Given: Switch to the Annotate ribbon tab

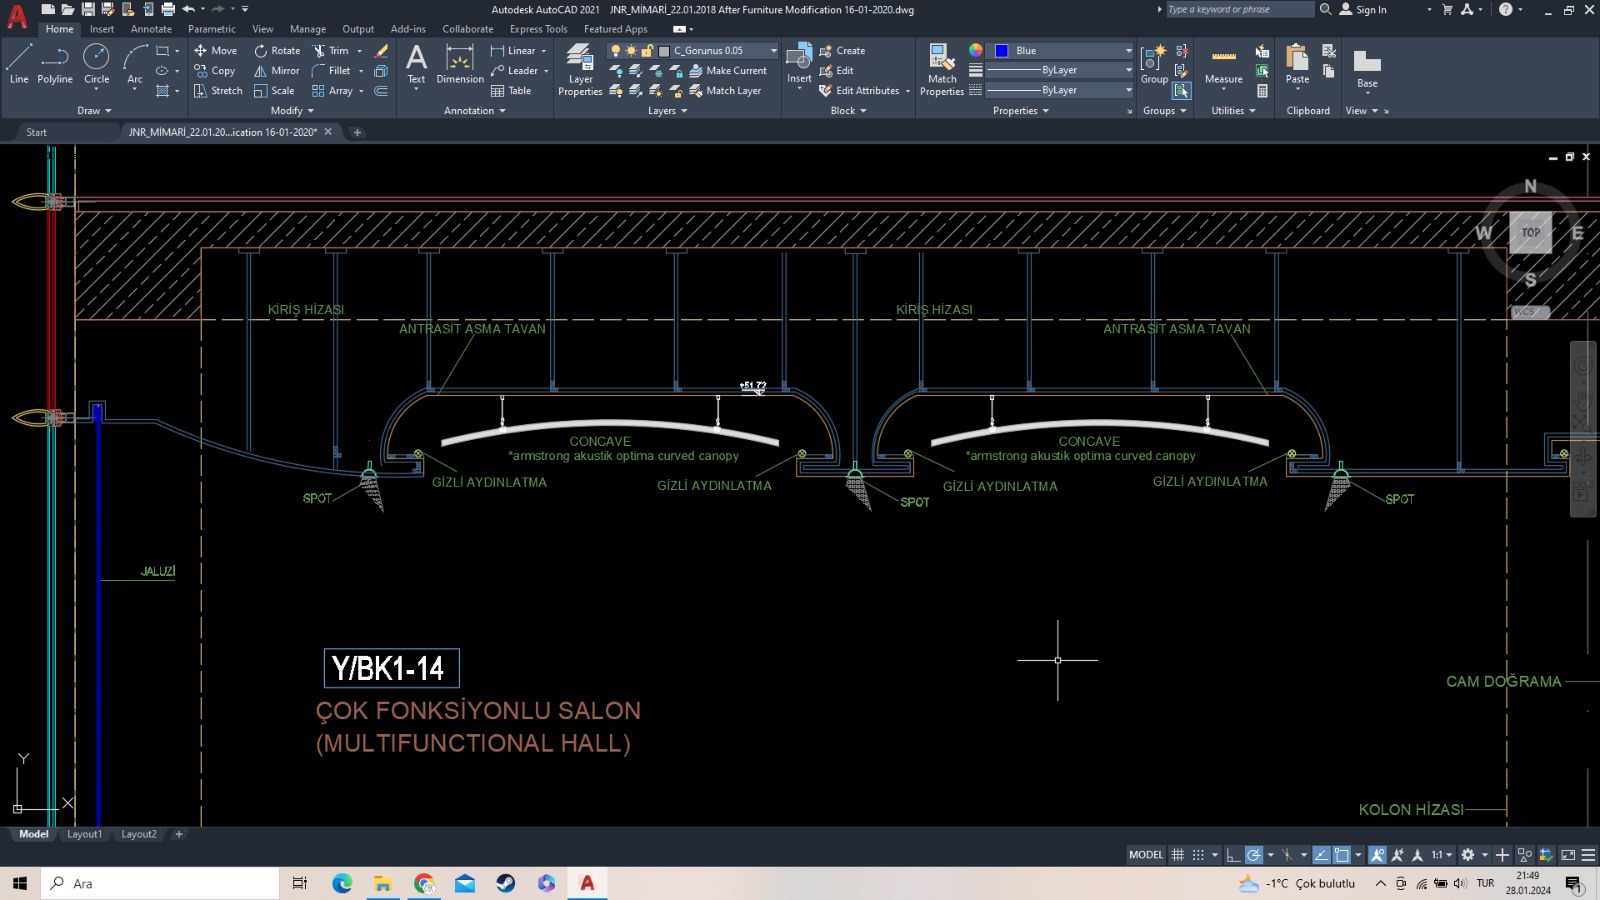Looking at the screenshot, I should 151,29.
